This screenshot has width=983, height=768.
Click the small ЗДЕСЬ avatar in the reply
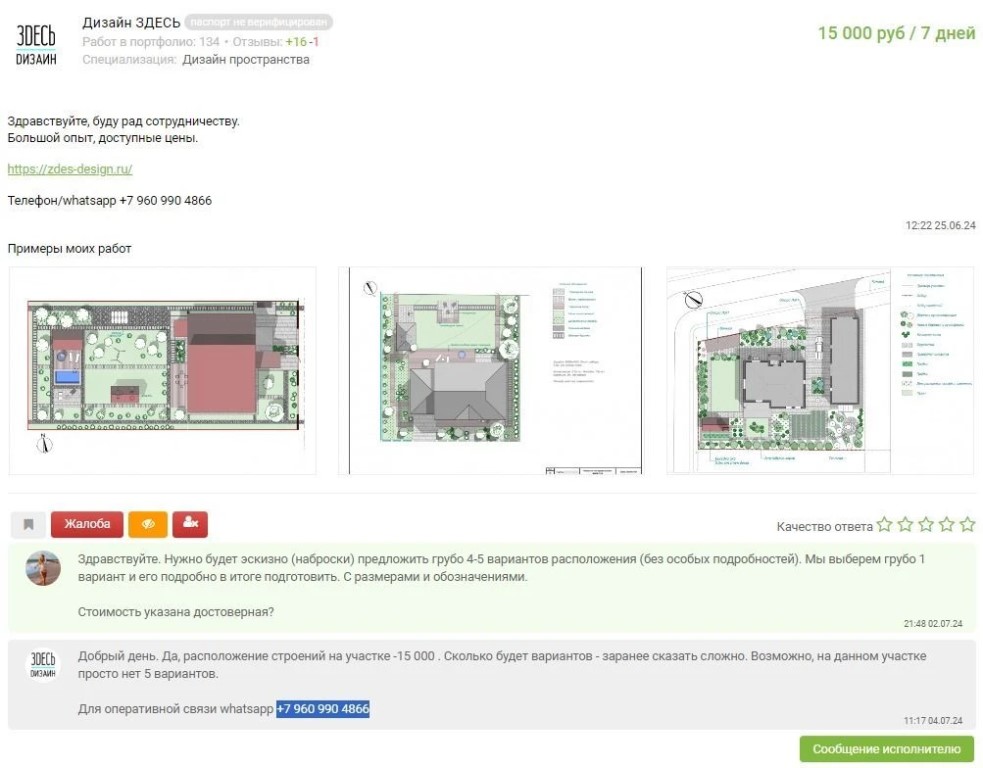pos(43,665)
